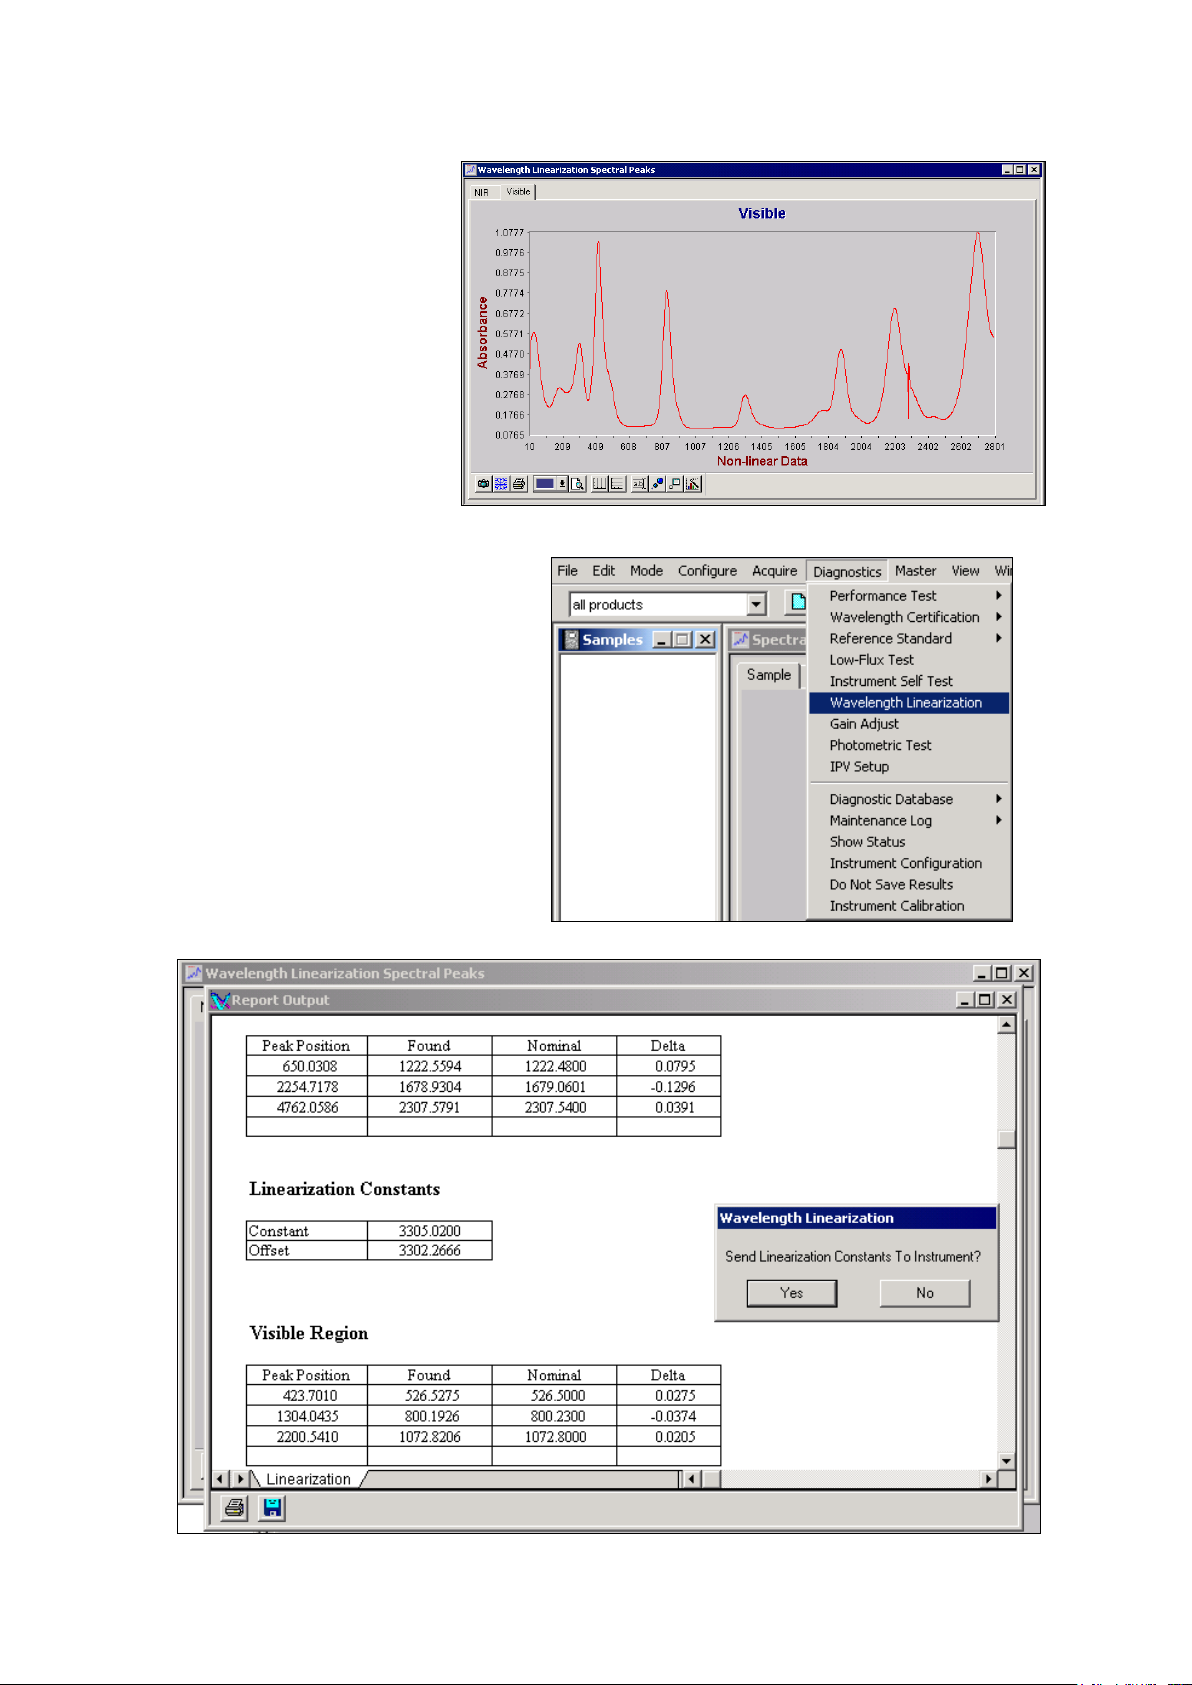Click the report's vertical scrollbar down arrow
The image size is (1192, 1685).
[x=1006, y=1460]
